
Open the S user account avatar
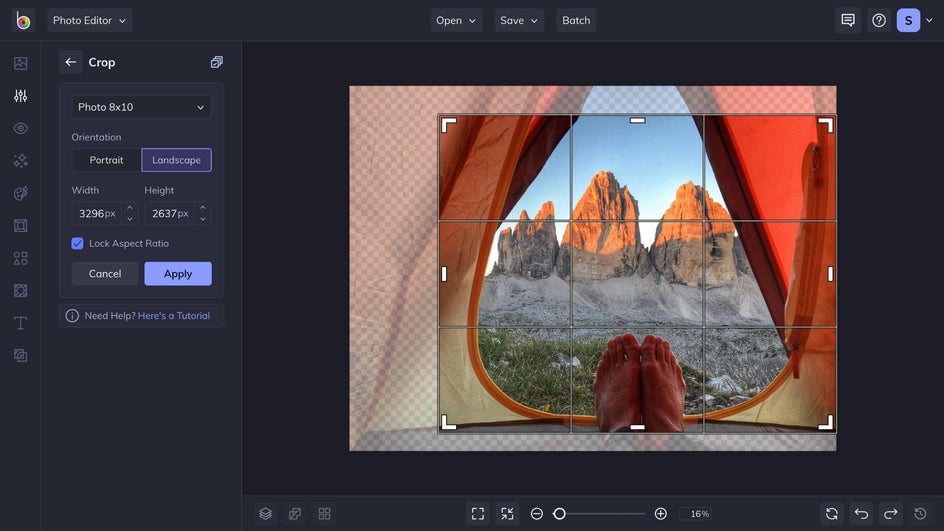(908, 20)
